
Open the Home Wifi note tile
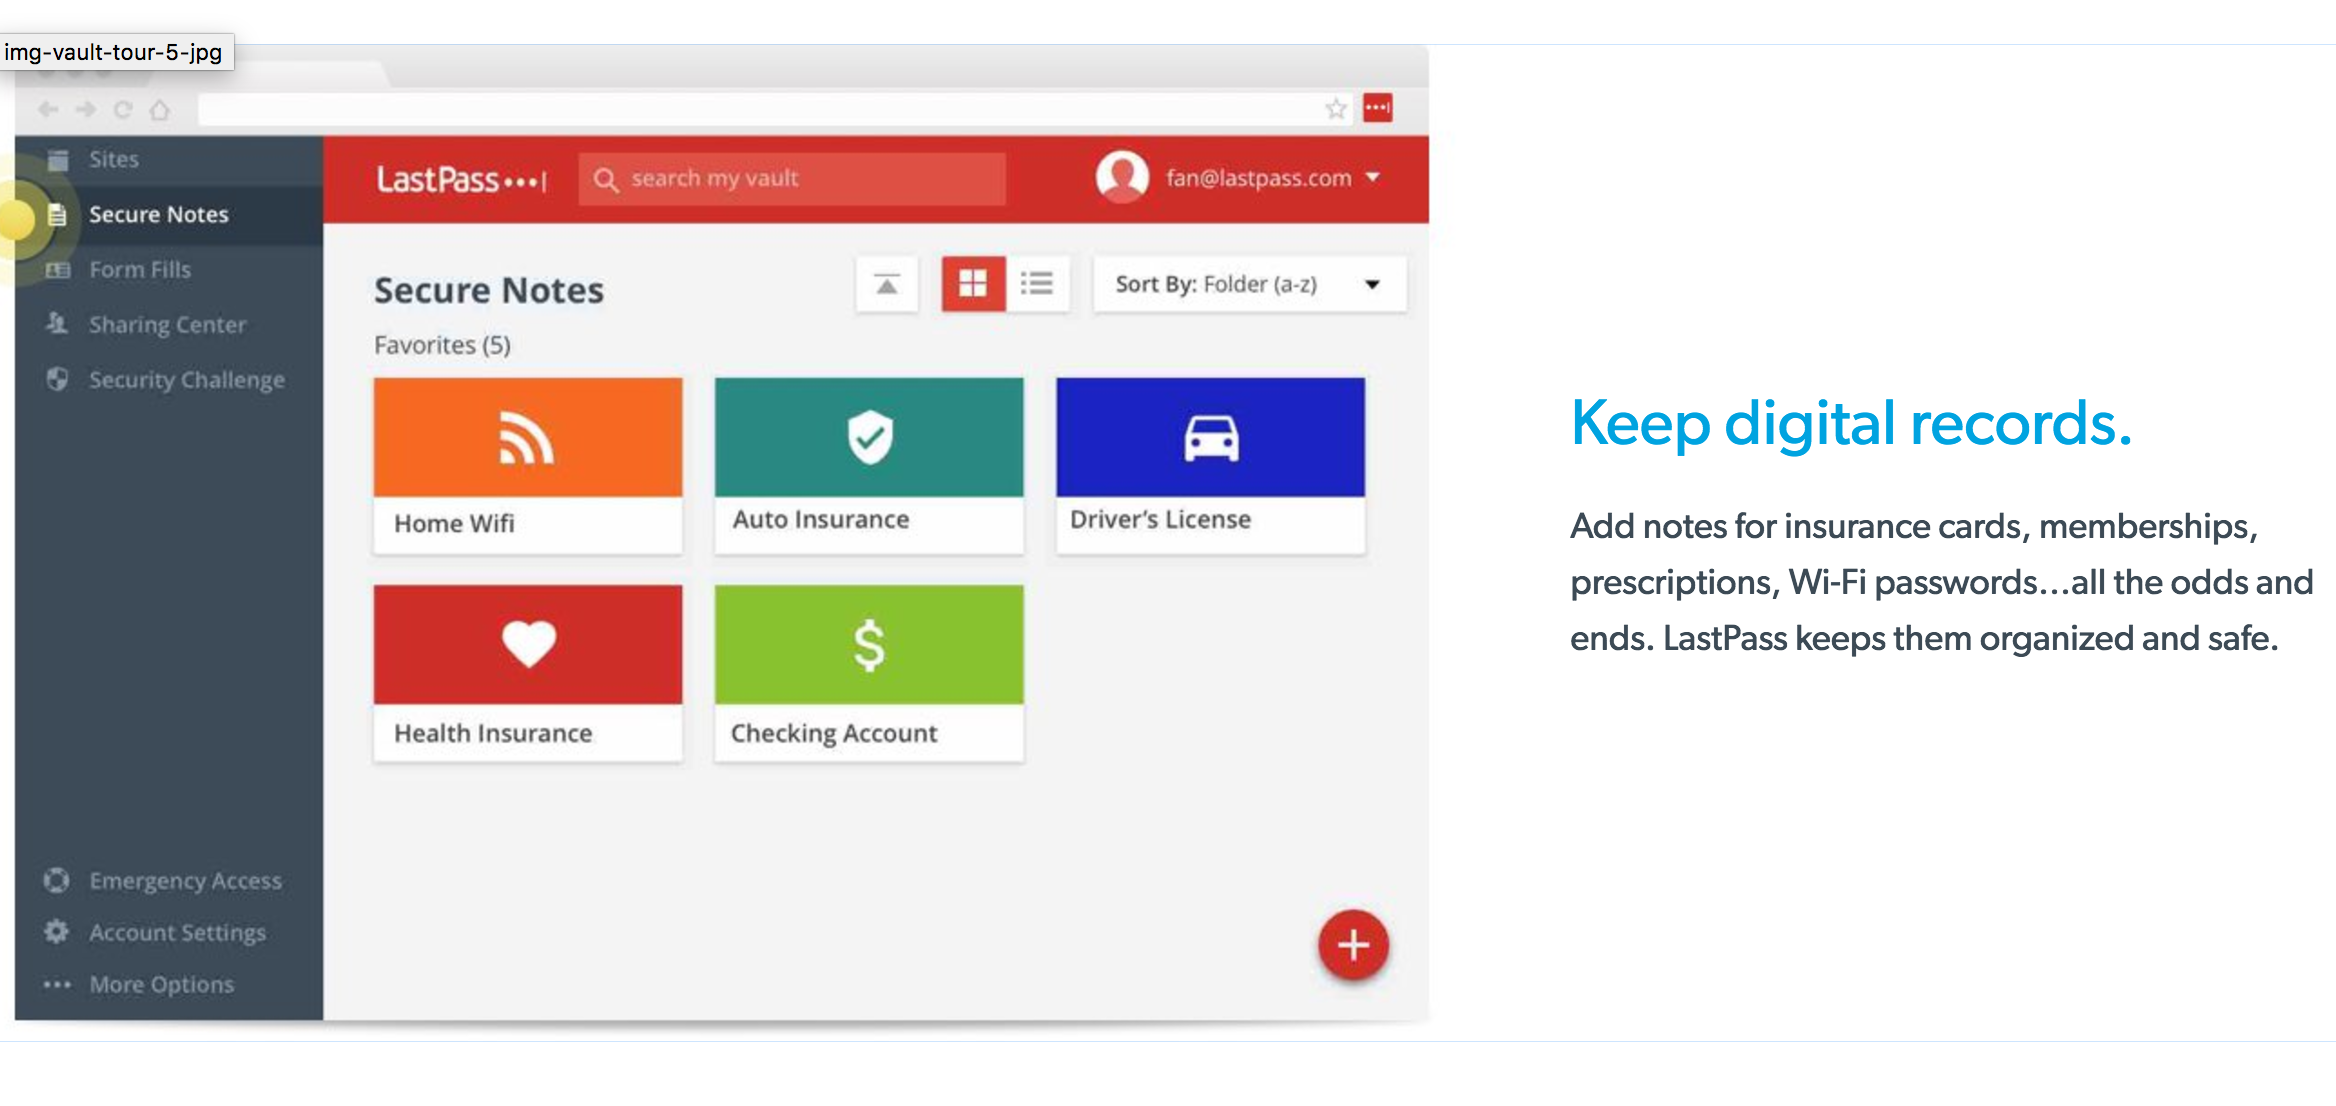click(528, 465)
